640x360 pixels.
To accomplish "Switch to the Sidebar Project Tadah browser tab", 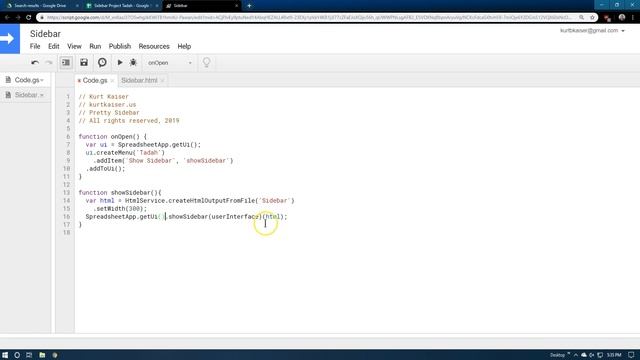I will [x=121, y=6].
